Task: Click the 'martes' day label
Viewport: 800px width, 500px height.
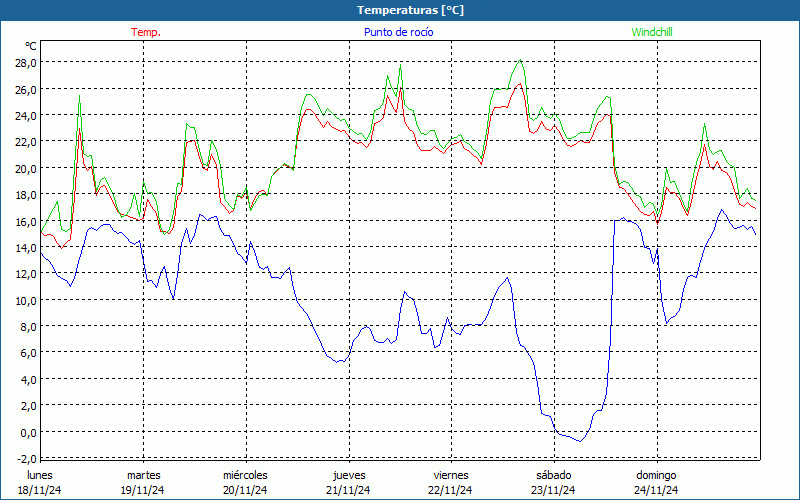Action: click(x=143, y=475)
